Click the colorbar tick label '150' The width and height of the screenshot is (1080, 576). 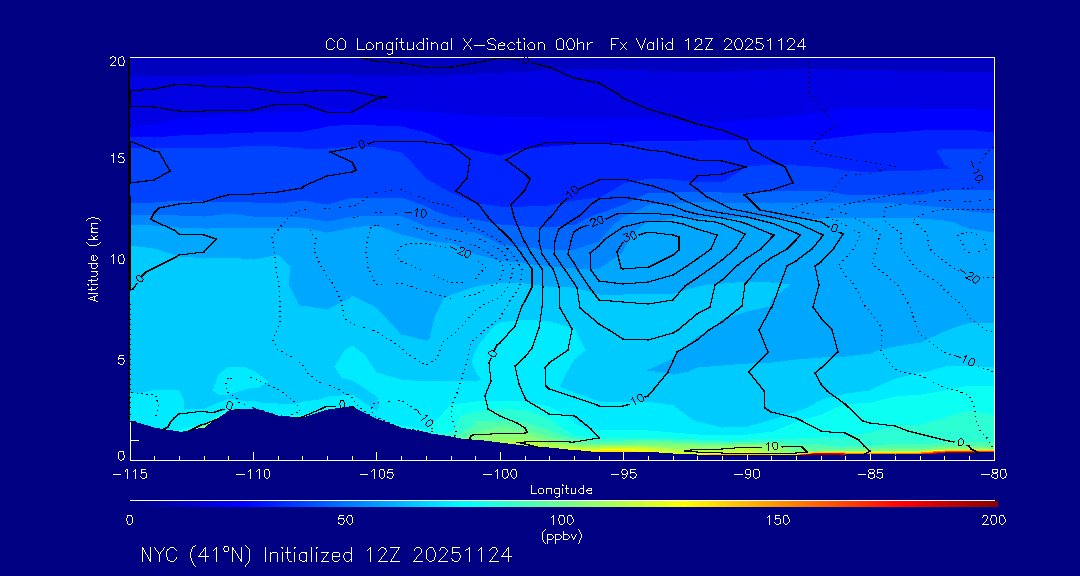click(777, 520)
